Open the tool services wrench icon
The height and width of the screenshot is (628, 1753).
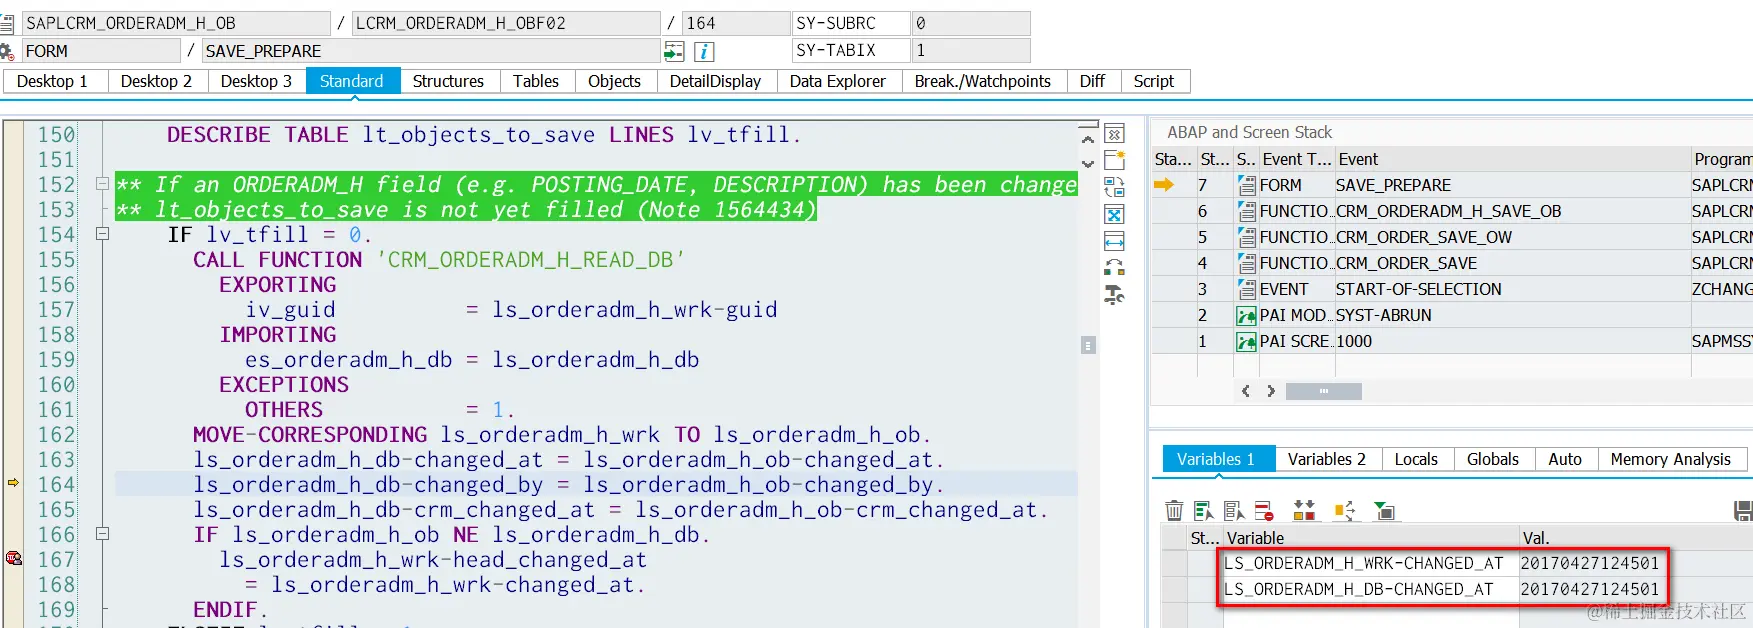(x=1114, y=295)
